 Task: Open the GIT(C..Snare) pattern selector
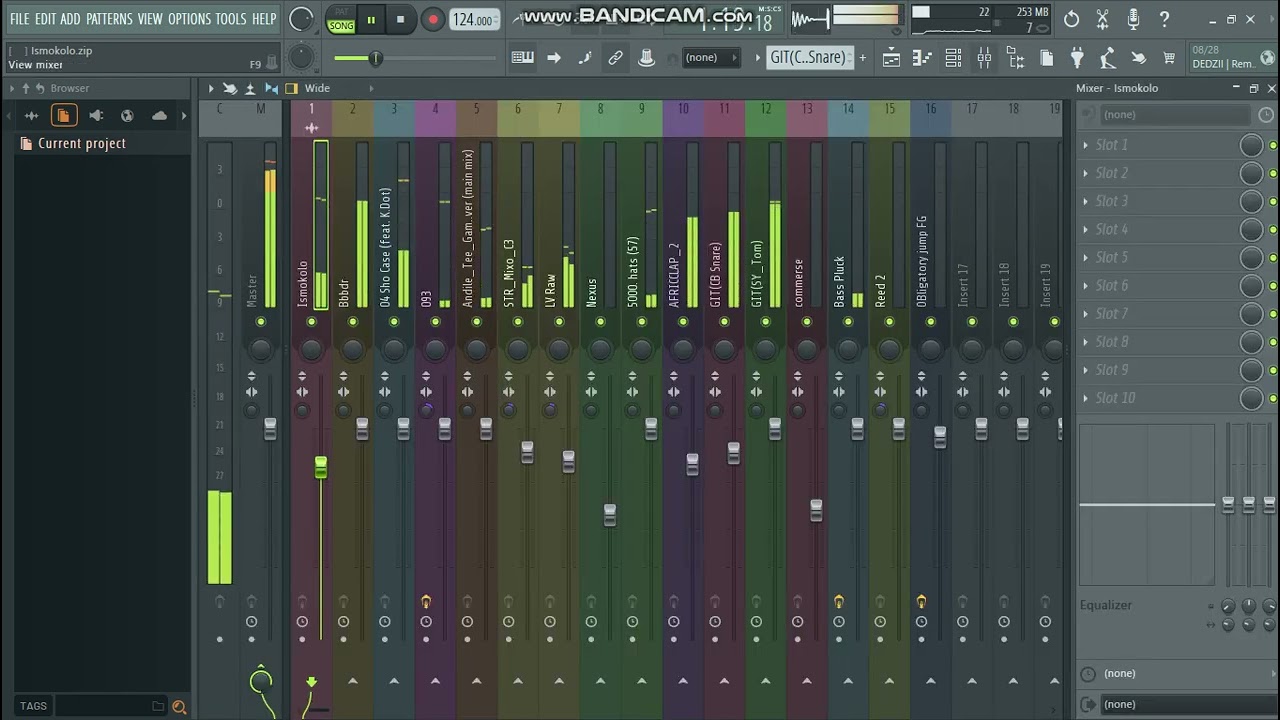pyautogui.click(x=808, y=58)
